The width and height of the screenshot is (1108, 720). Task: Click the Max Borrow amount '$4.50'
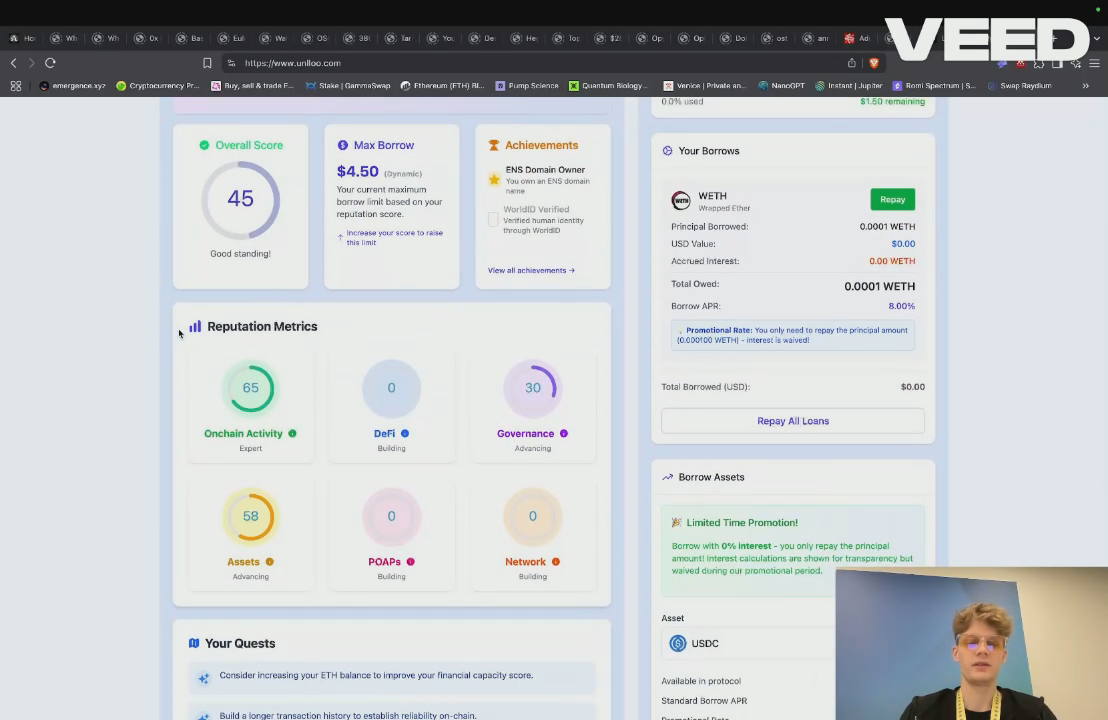[x=358, y=172]
